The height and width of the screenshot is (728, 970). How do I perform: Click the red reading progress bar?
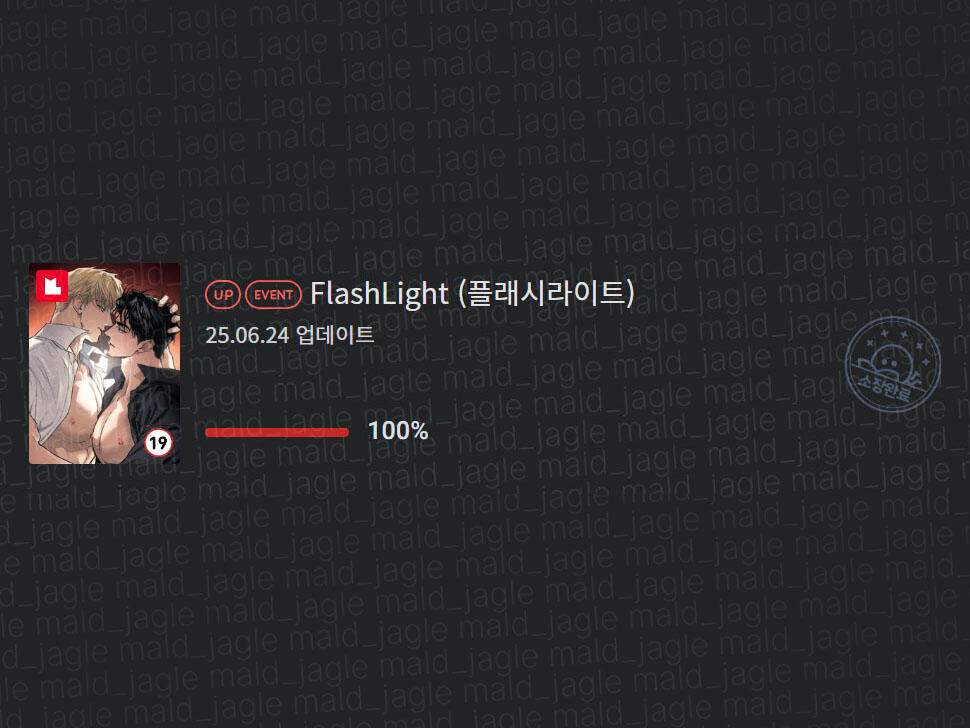277,432
